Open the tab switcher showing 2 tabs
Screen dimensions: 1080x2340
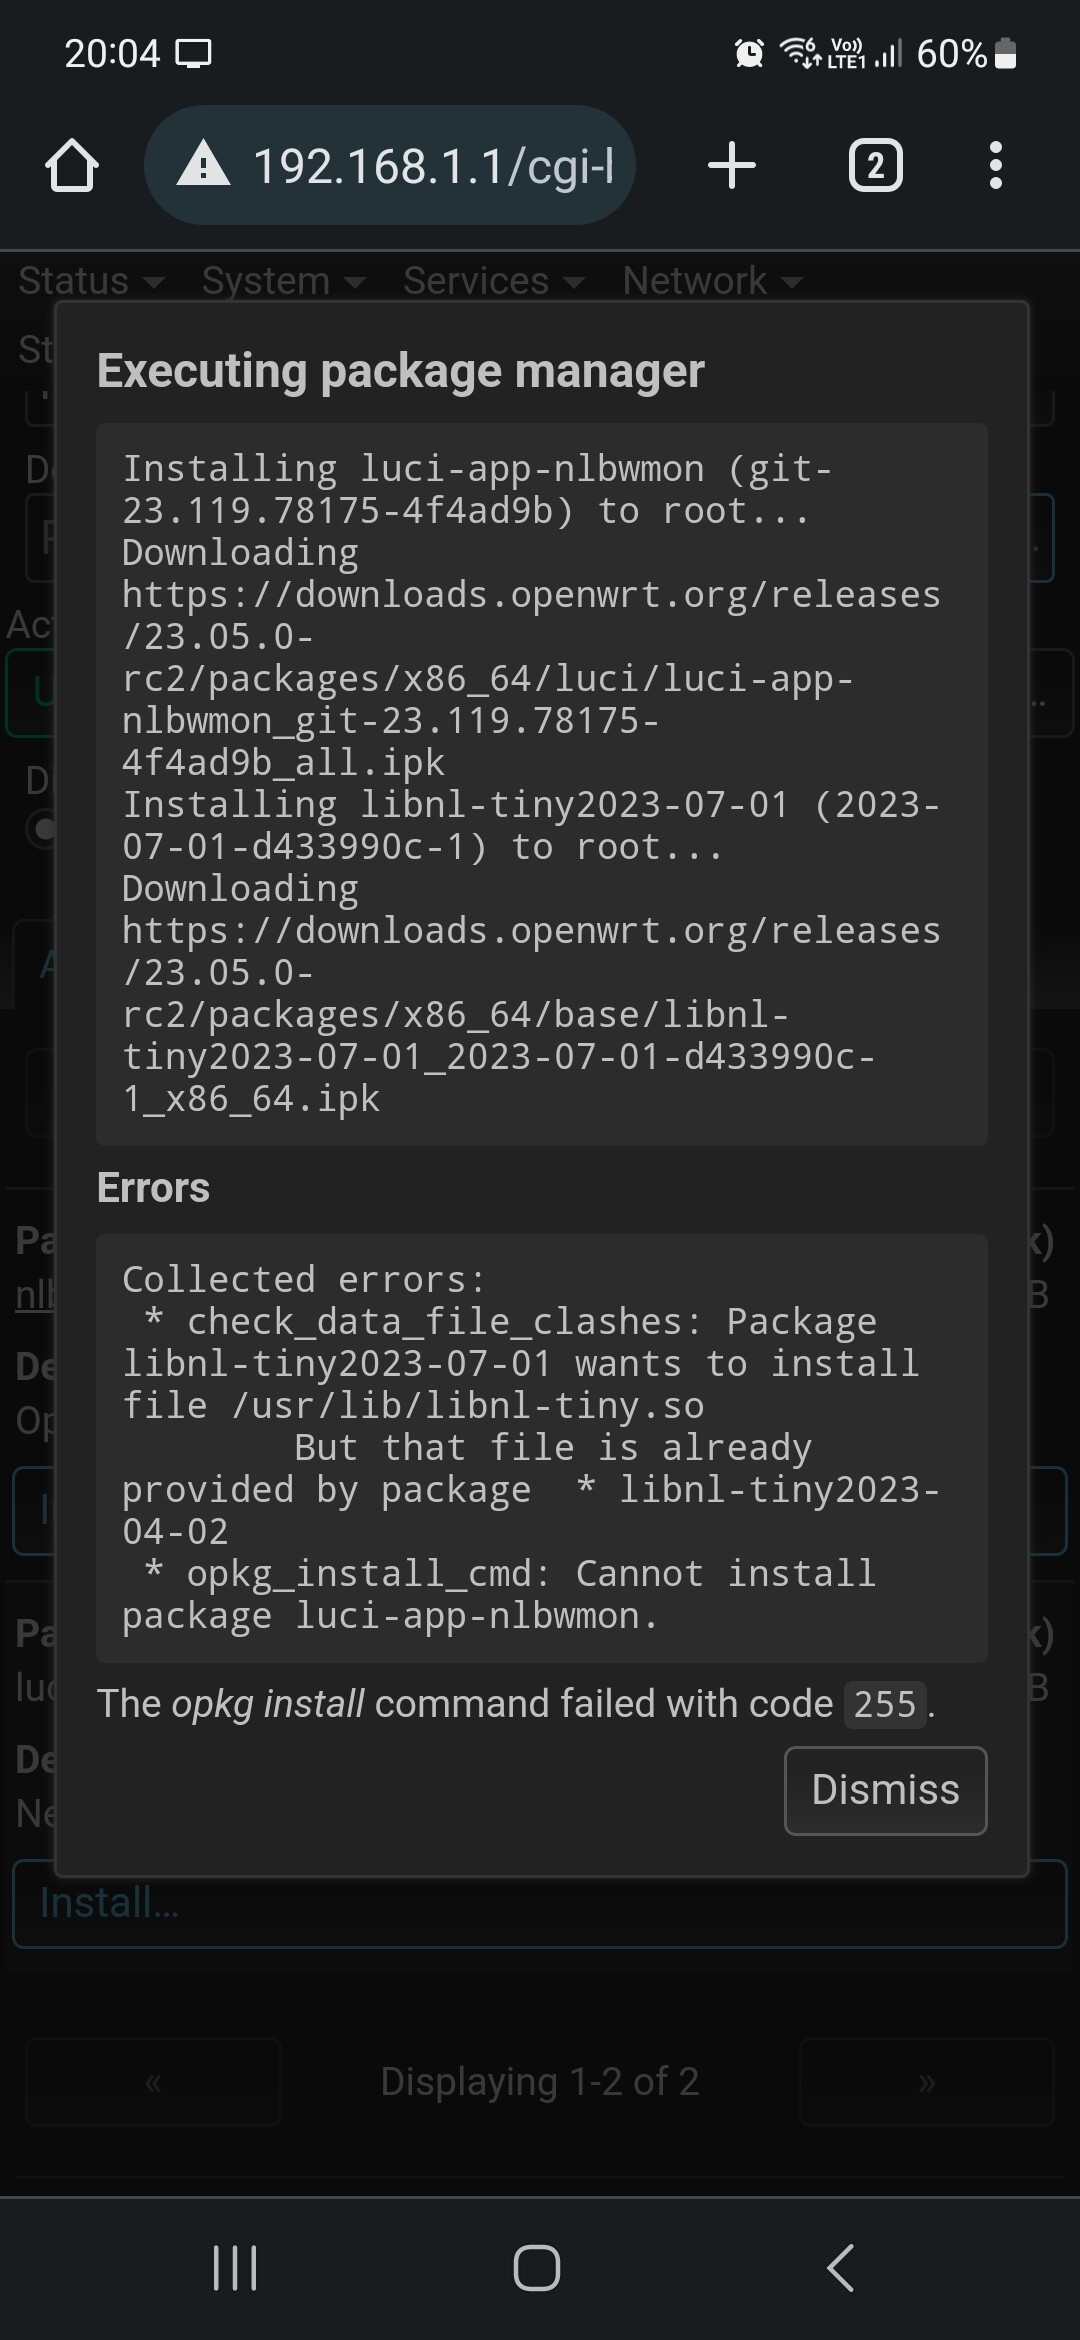click(875, 165)
